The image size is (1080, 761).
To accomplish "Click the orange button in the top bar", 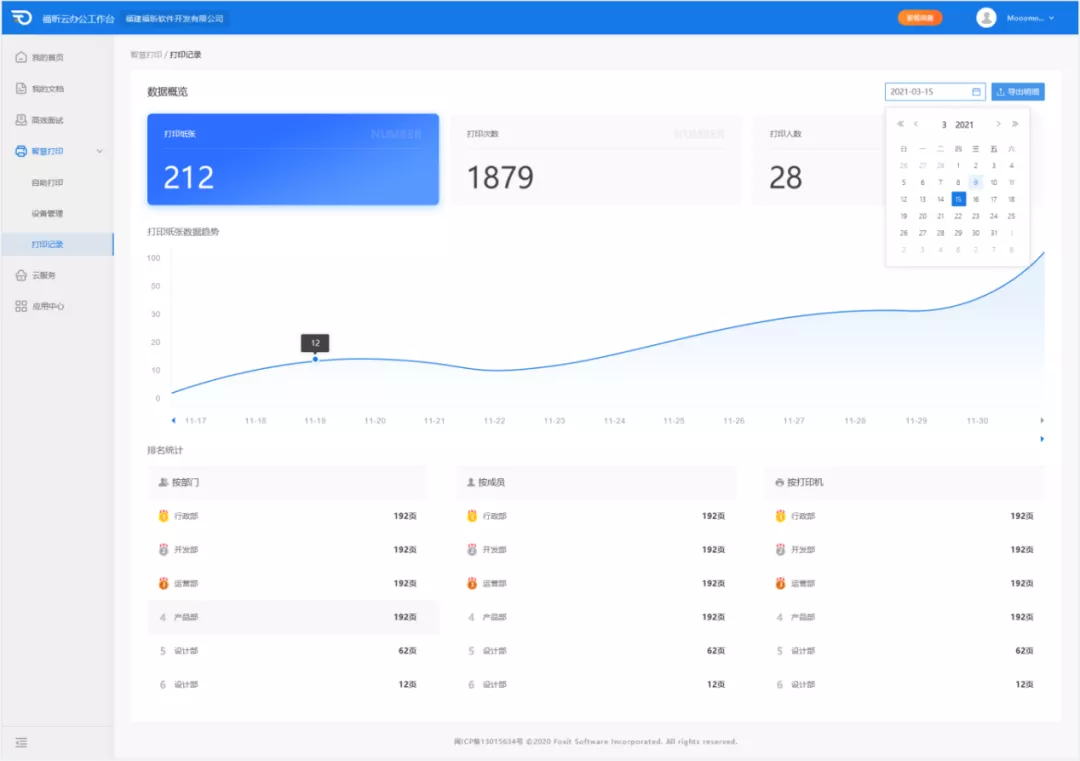I will tap(919, 18).
